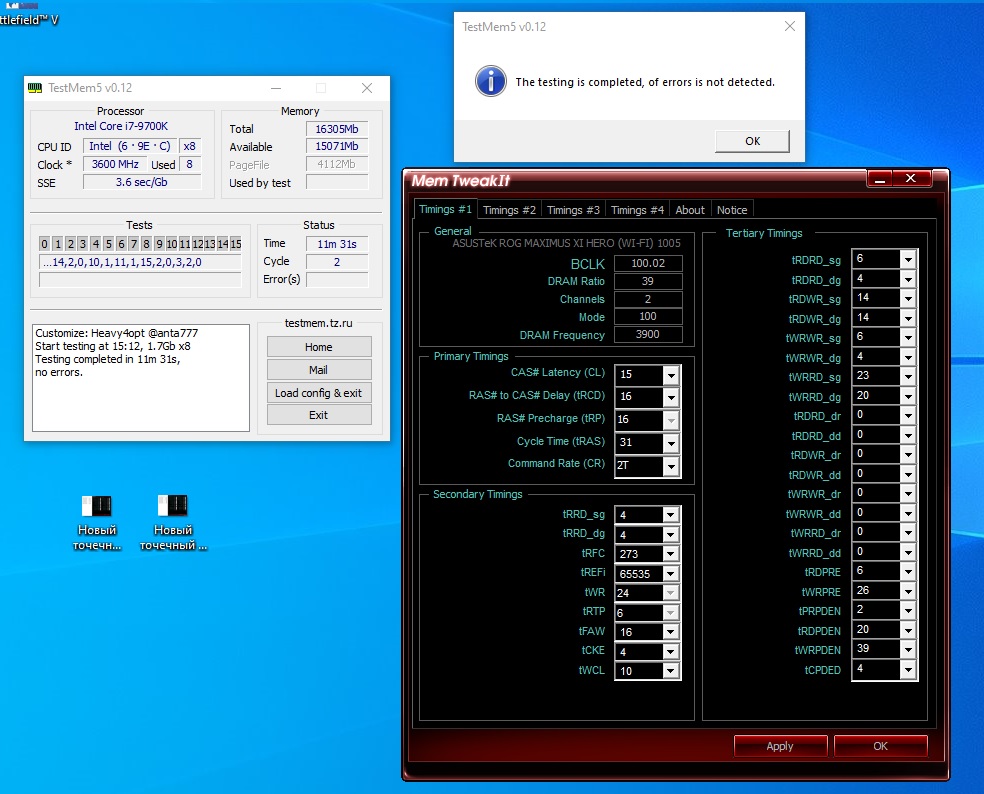
Task: Open tREFi dropdown
Action: point(670,574)
